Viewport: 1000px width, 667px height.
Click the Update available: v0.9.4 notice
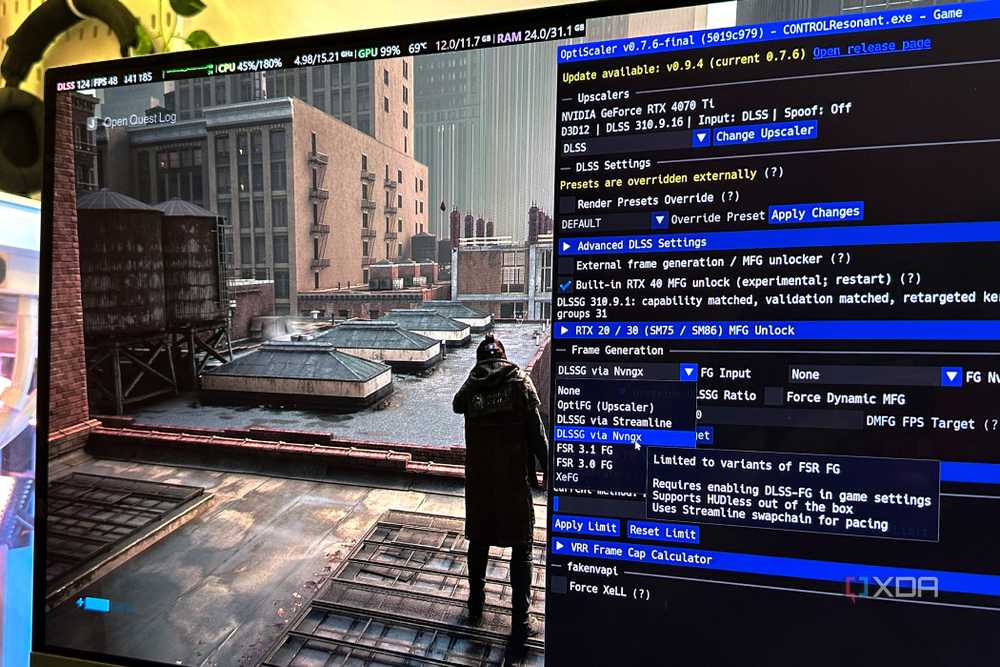pyautogui.click(x=684, y=66)
